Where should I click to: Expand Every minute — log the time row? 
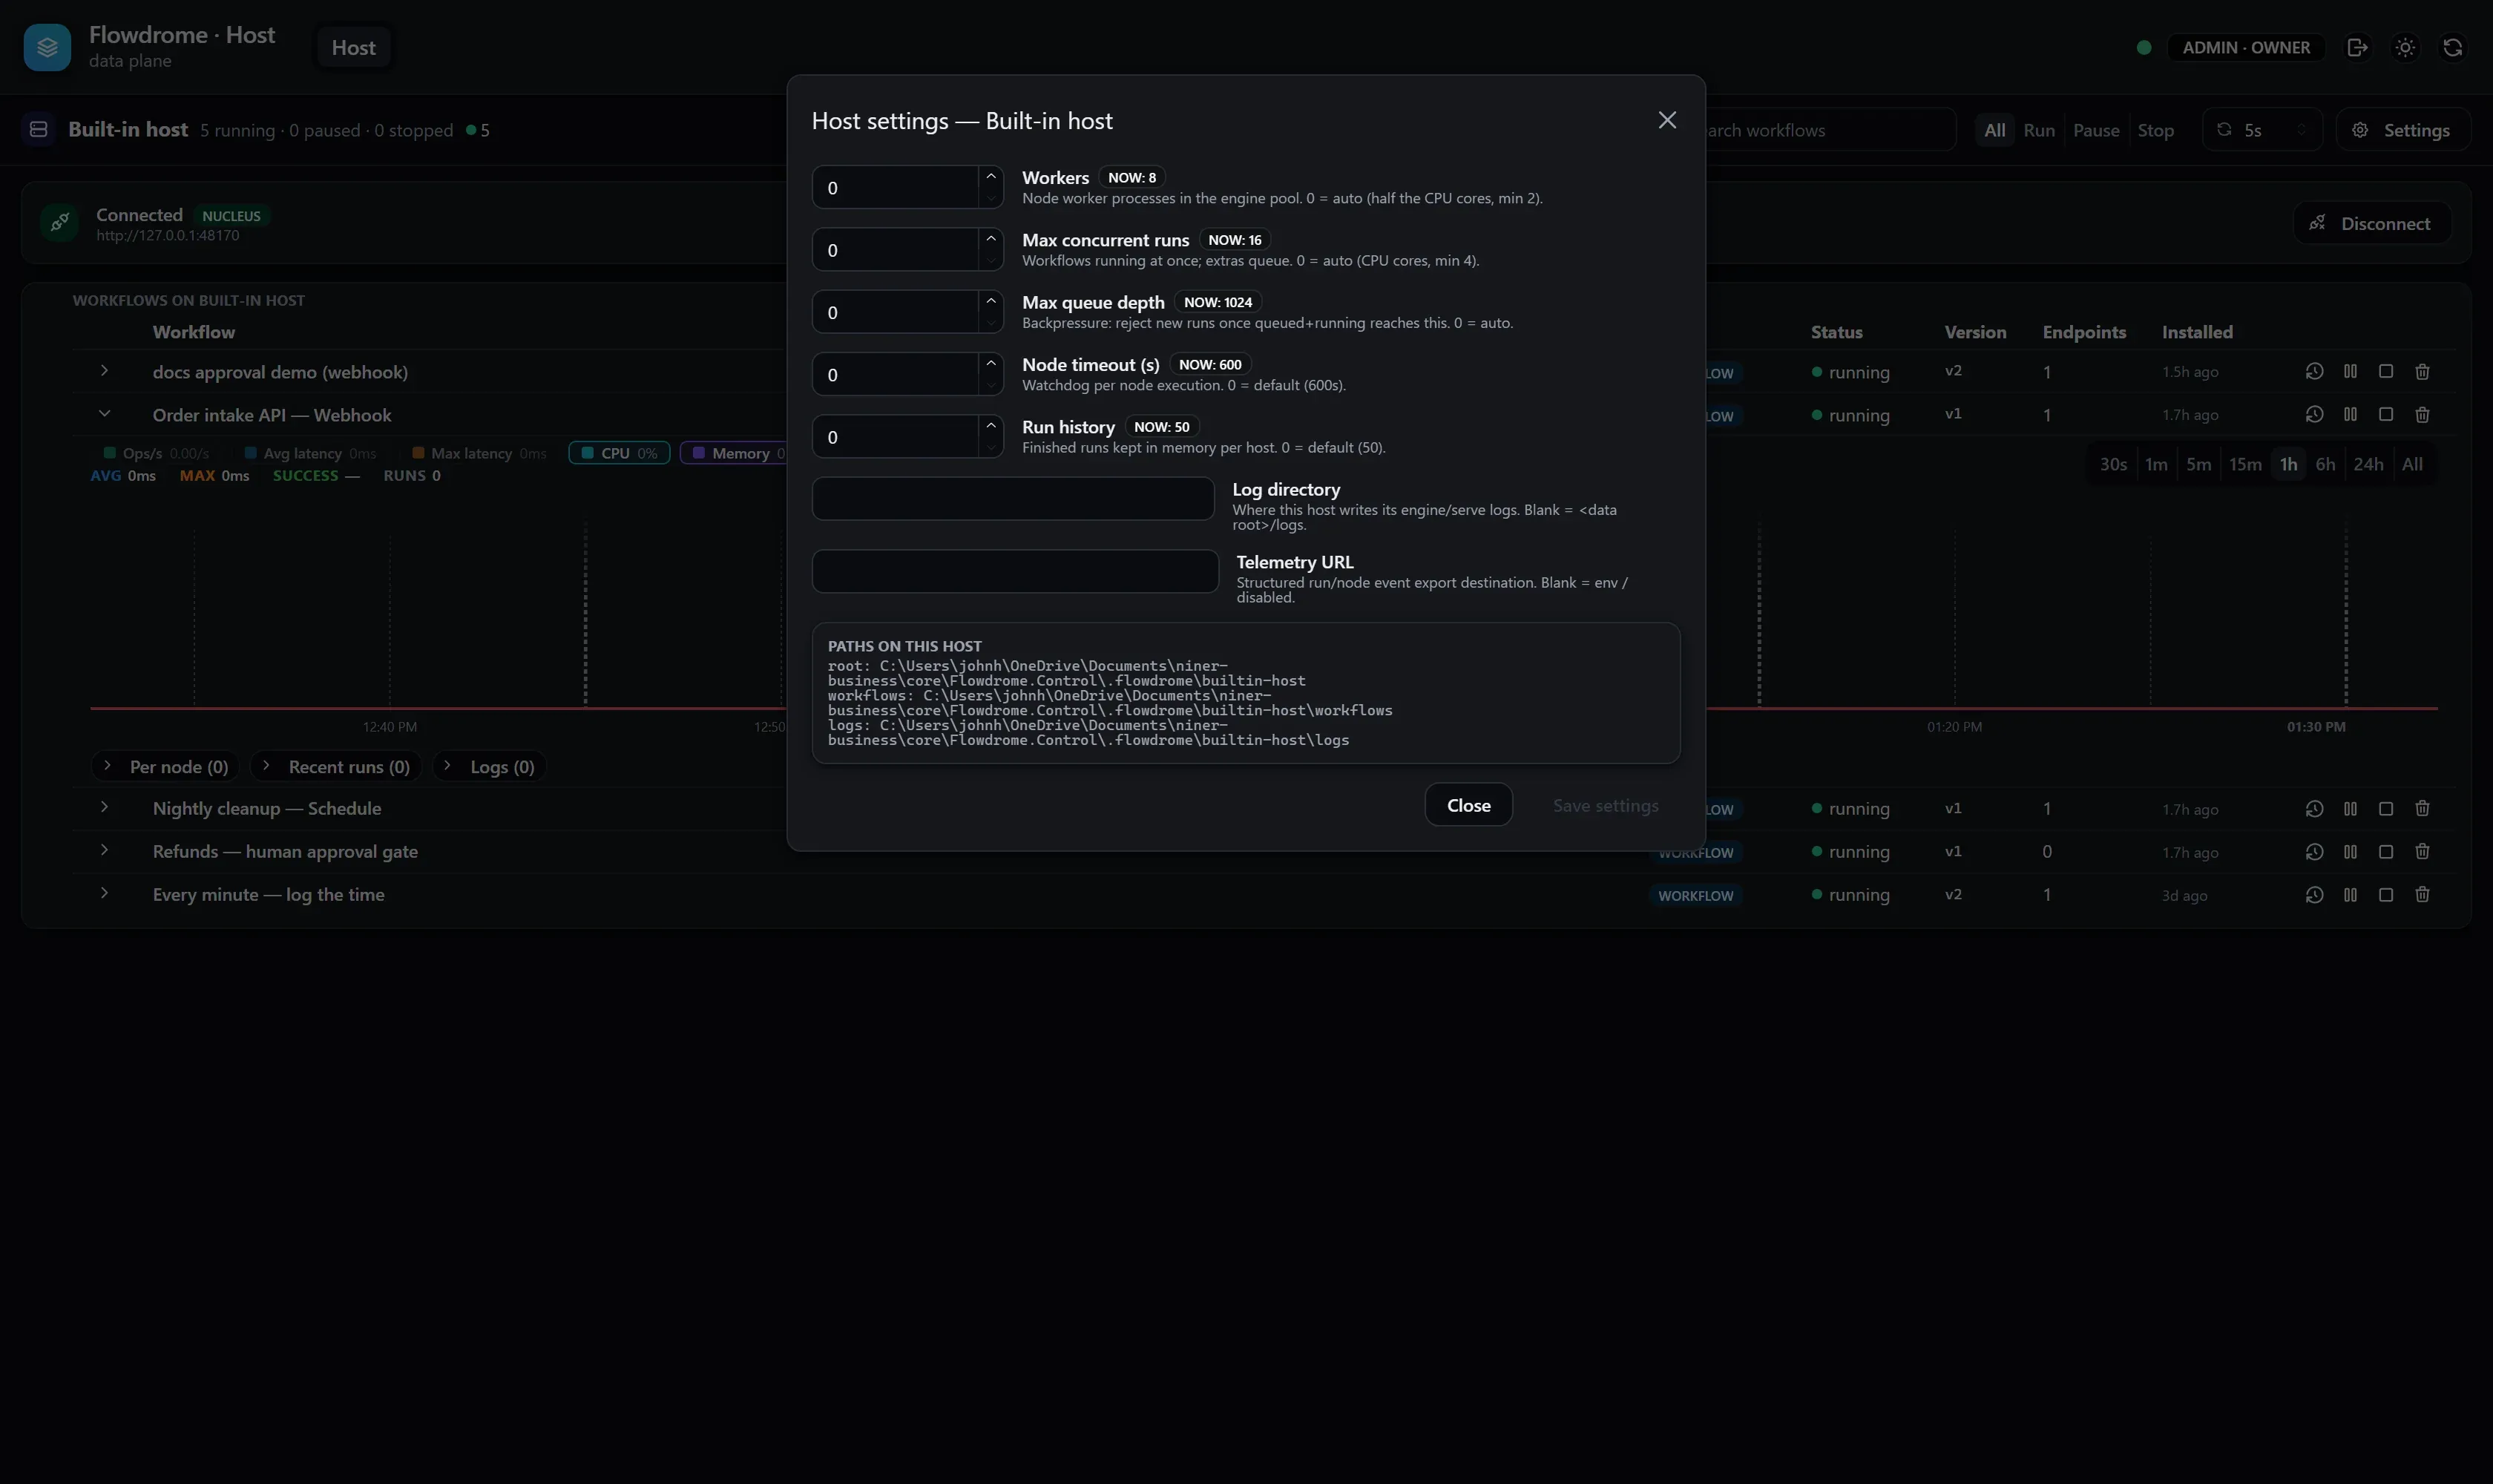pyautogui.click(x=104, y=893)
